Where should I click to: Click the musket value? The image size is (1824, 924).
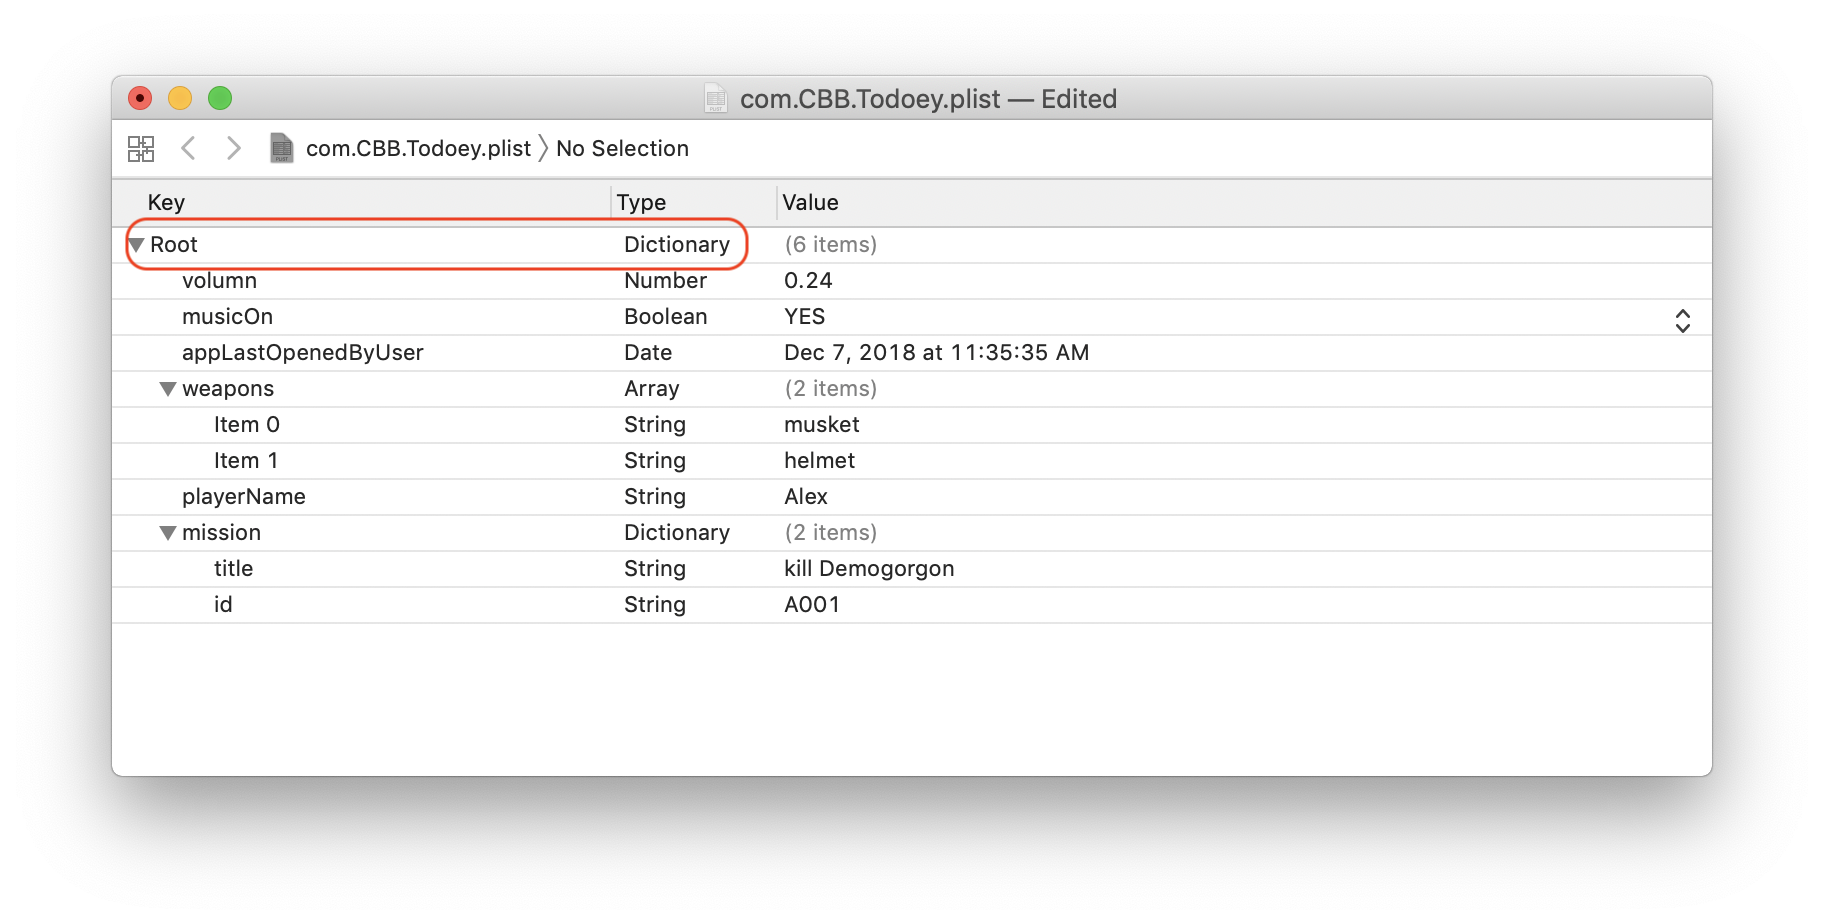pyautogui.click(x=821, y=424)
